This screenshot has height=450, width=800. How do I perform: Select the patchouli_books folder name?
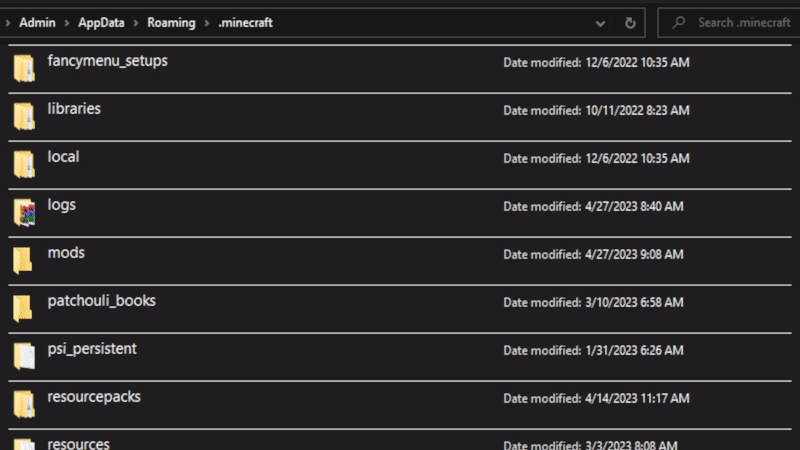101,300
